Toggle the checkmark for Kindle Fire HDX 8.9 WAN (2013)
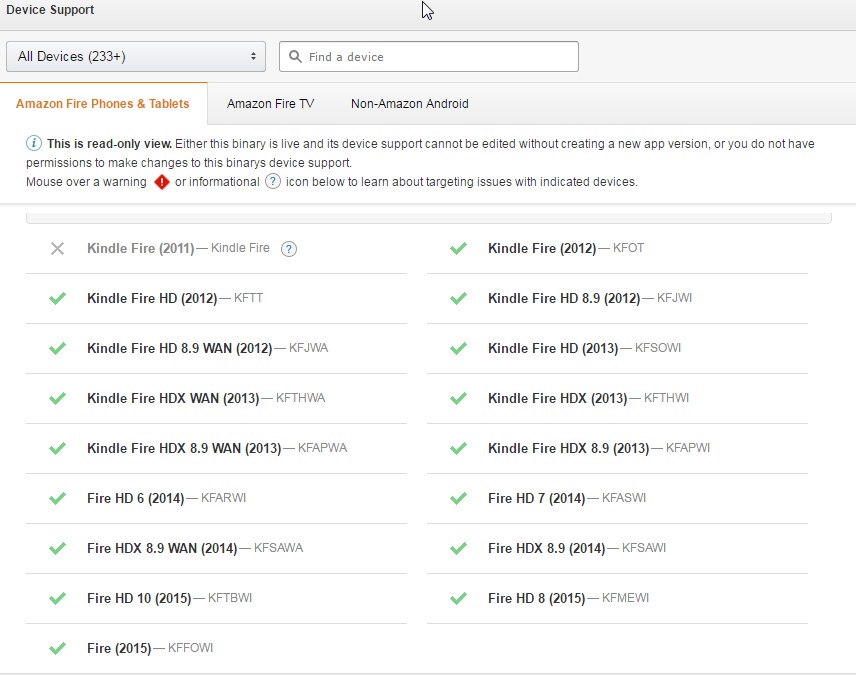Image resolution: width=856 pixels, height=675 pixels. coord(57,448)
